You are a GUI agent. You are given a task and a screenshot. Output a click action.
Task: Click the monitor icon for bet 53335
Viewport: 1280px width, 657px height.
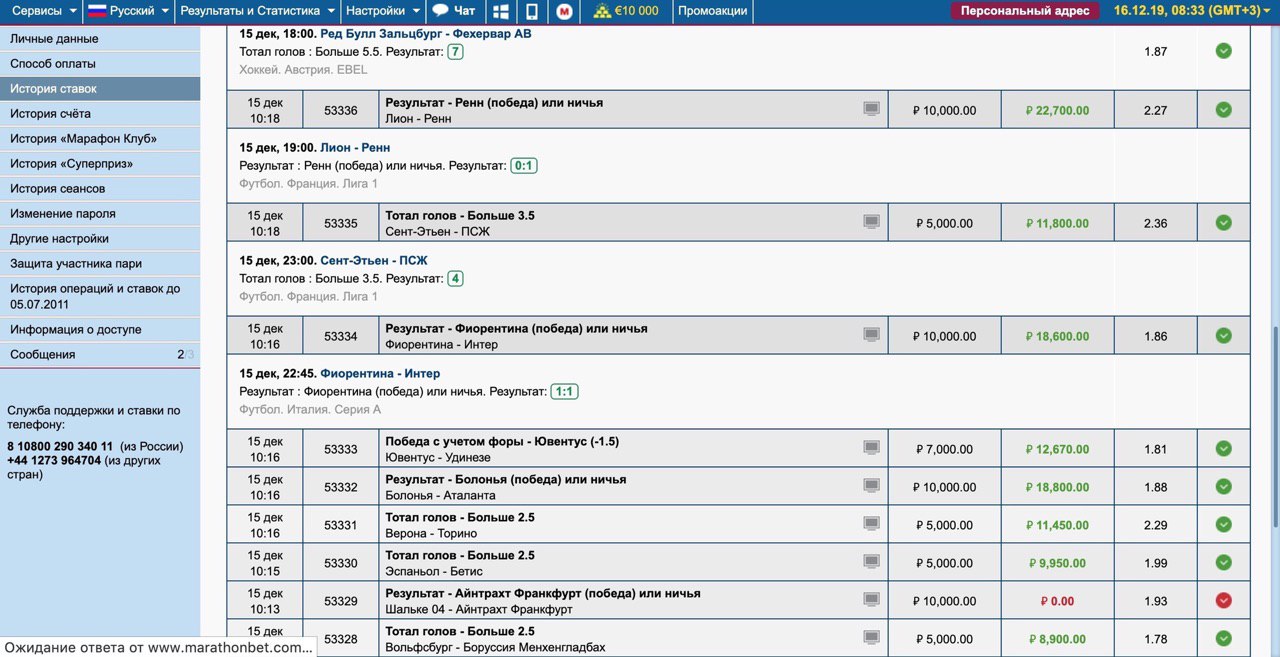point(872,222)
